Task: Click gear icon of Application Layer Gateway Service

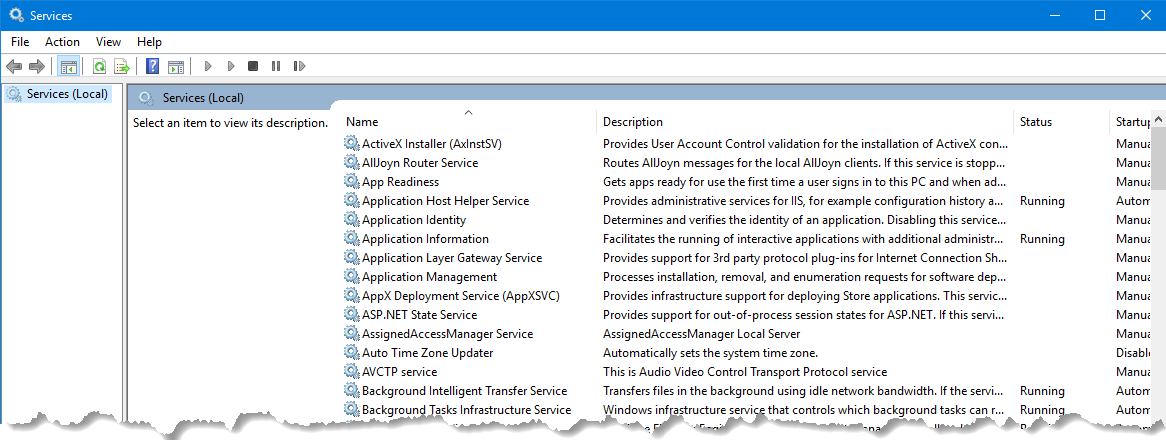Action: point(352,258)
